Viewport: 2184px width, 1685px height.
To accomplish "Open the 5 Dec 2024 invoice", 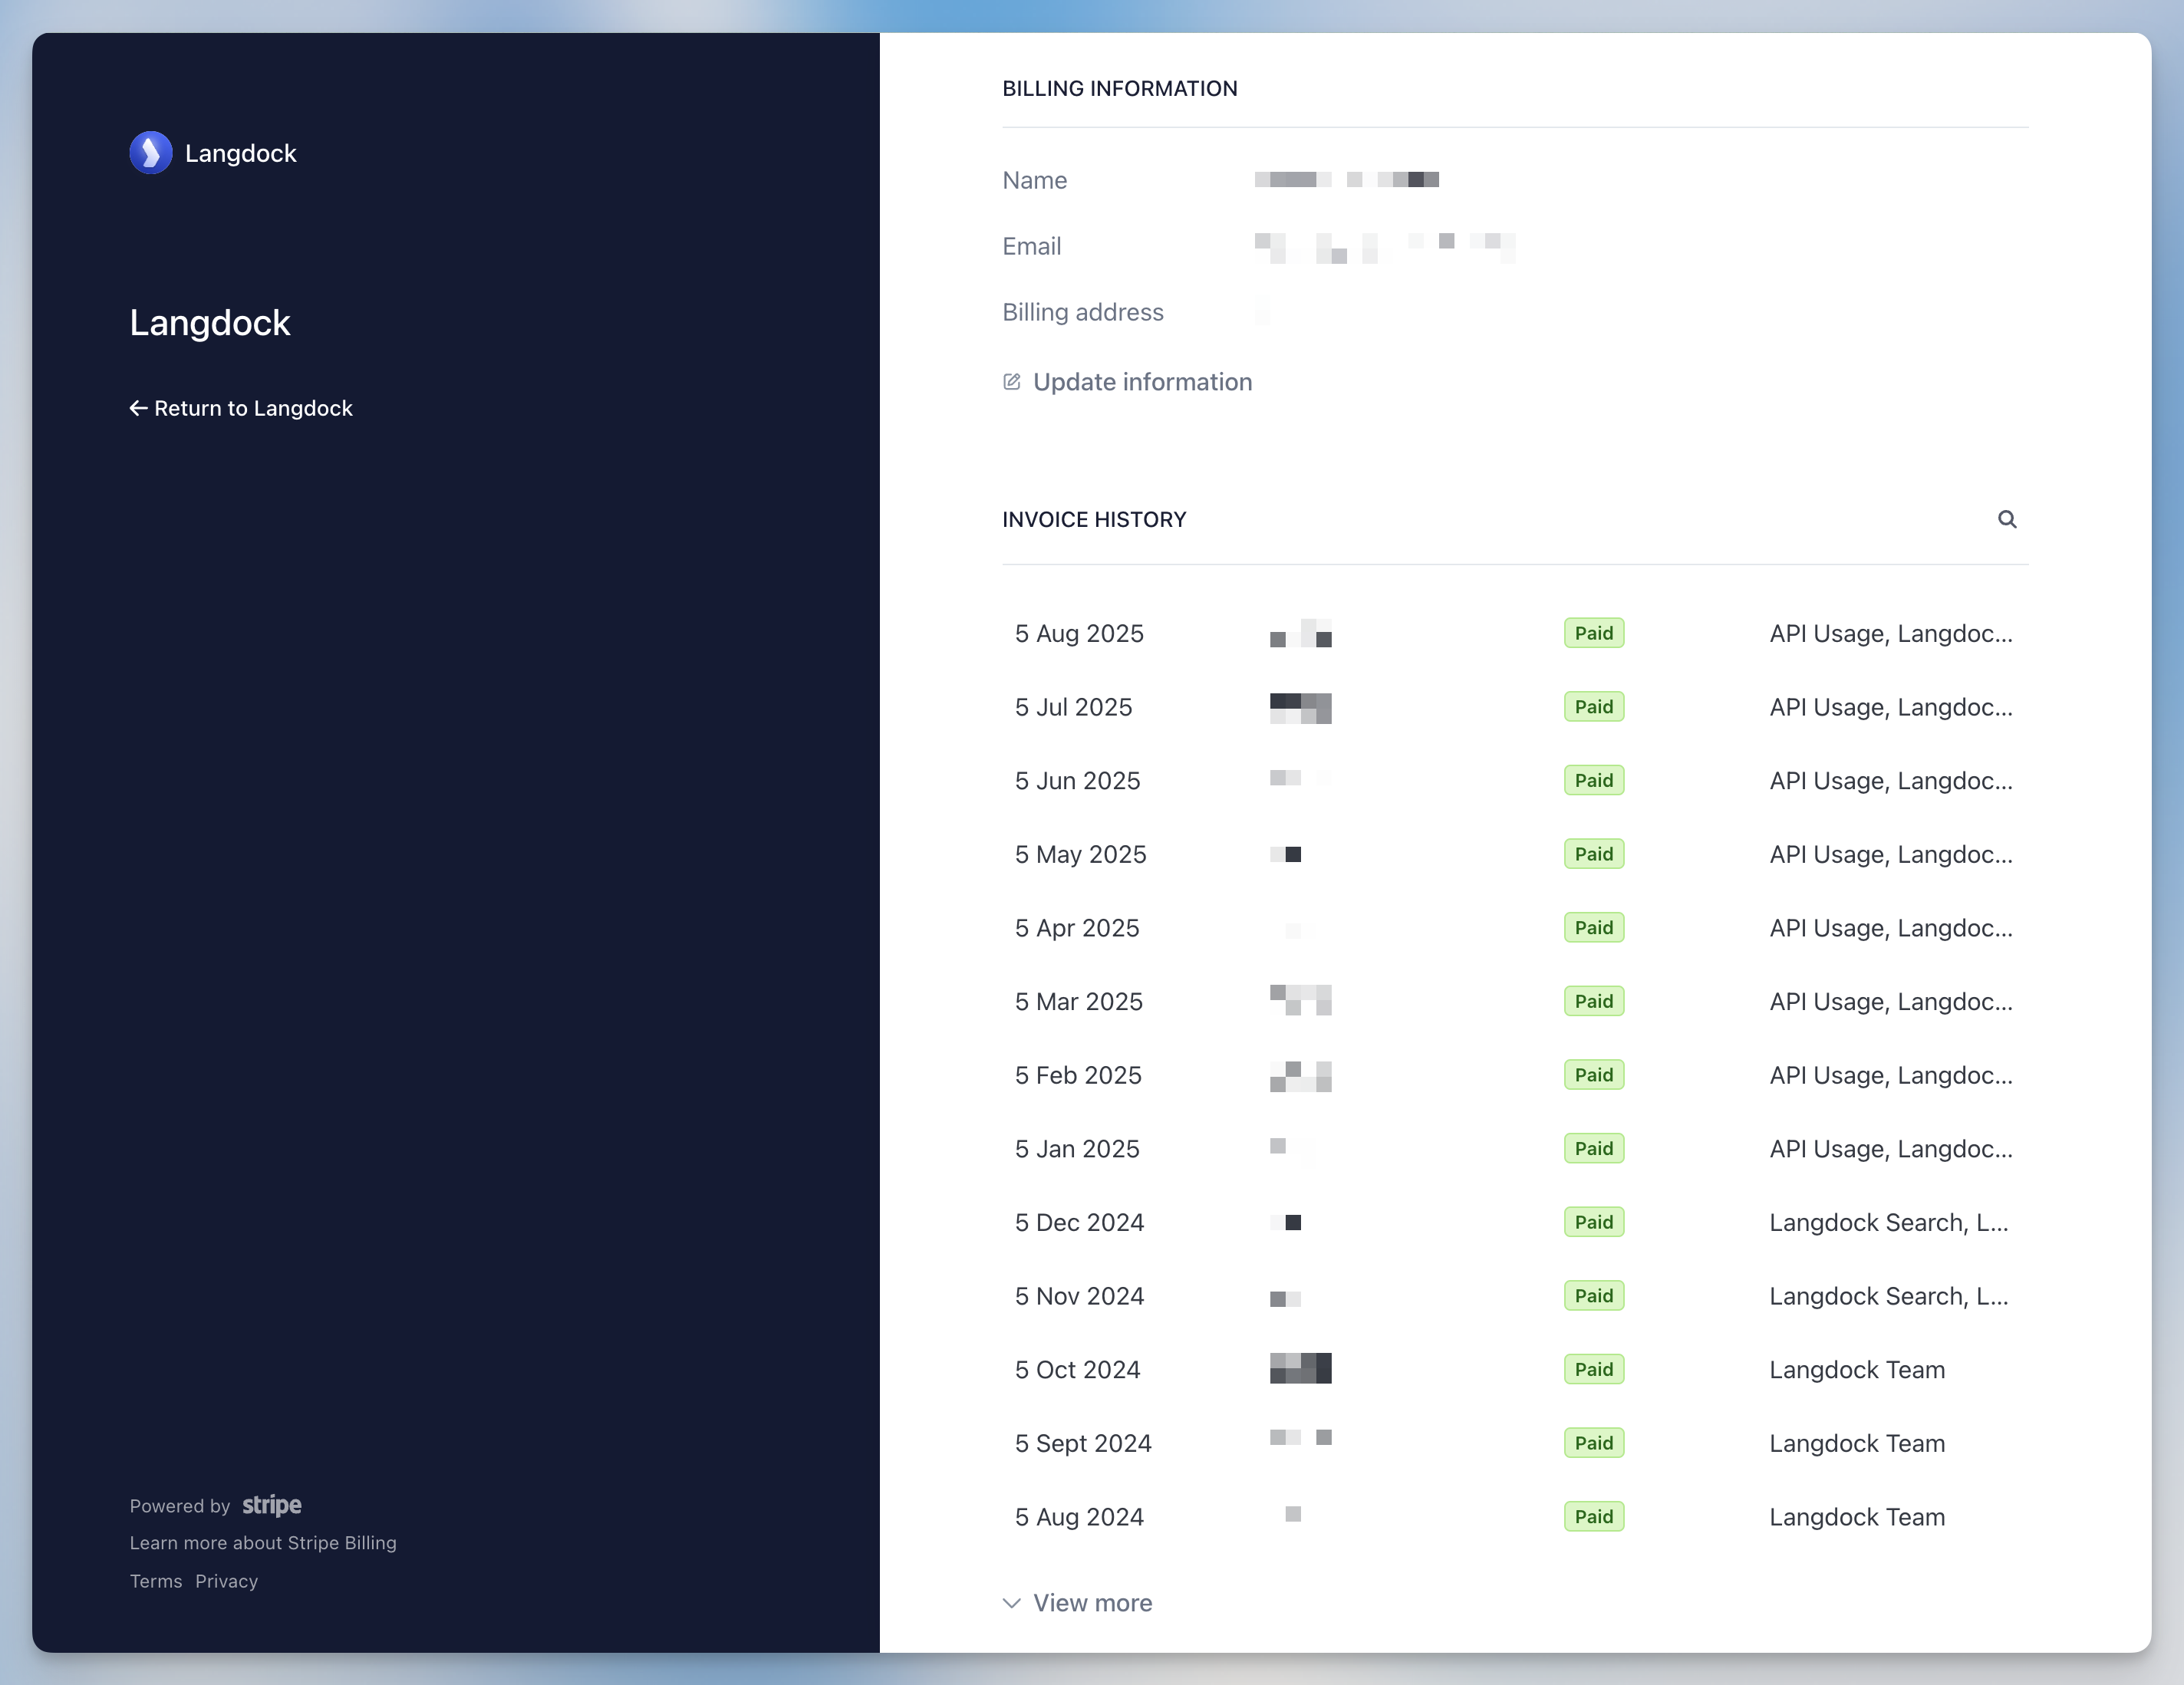I will tap(1515, 1222).
